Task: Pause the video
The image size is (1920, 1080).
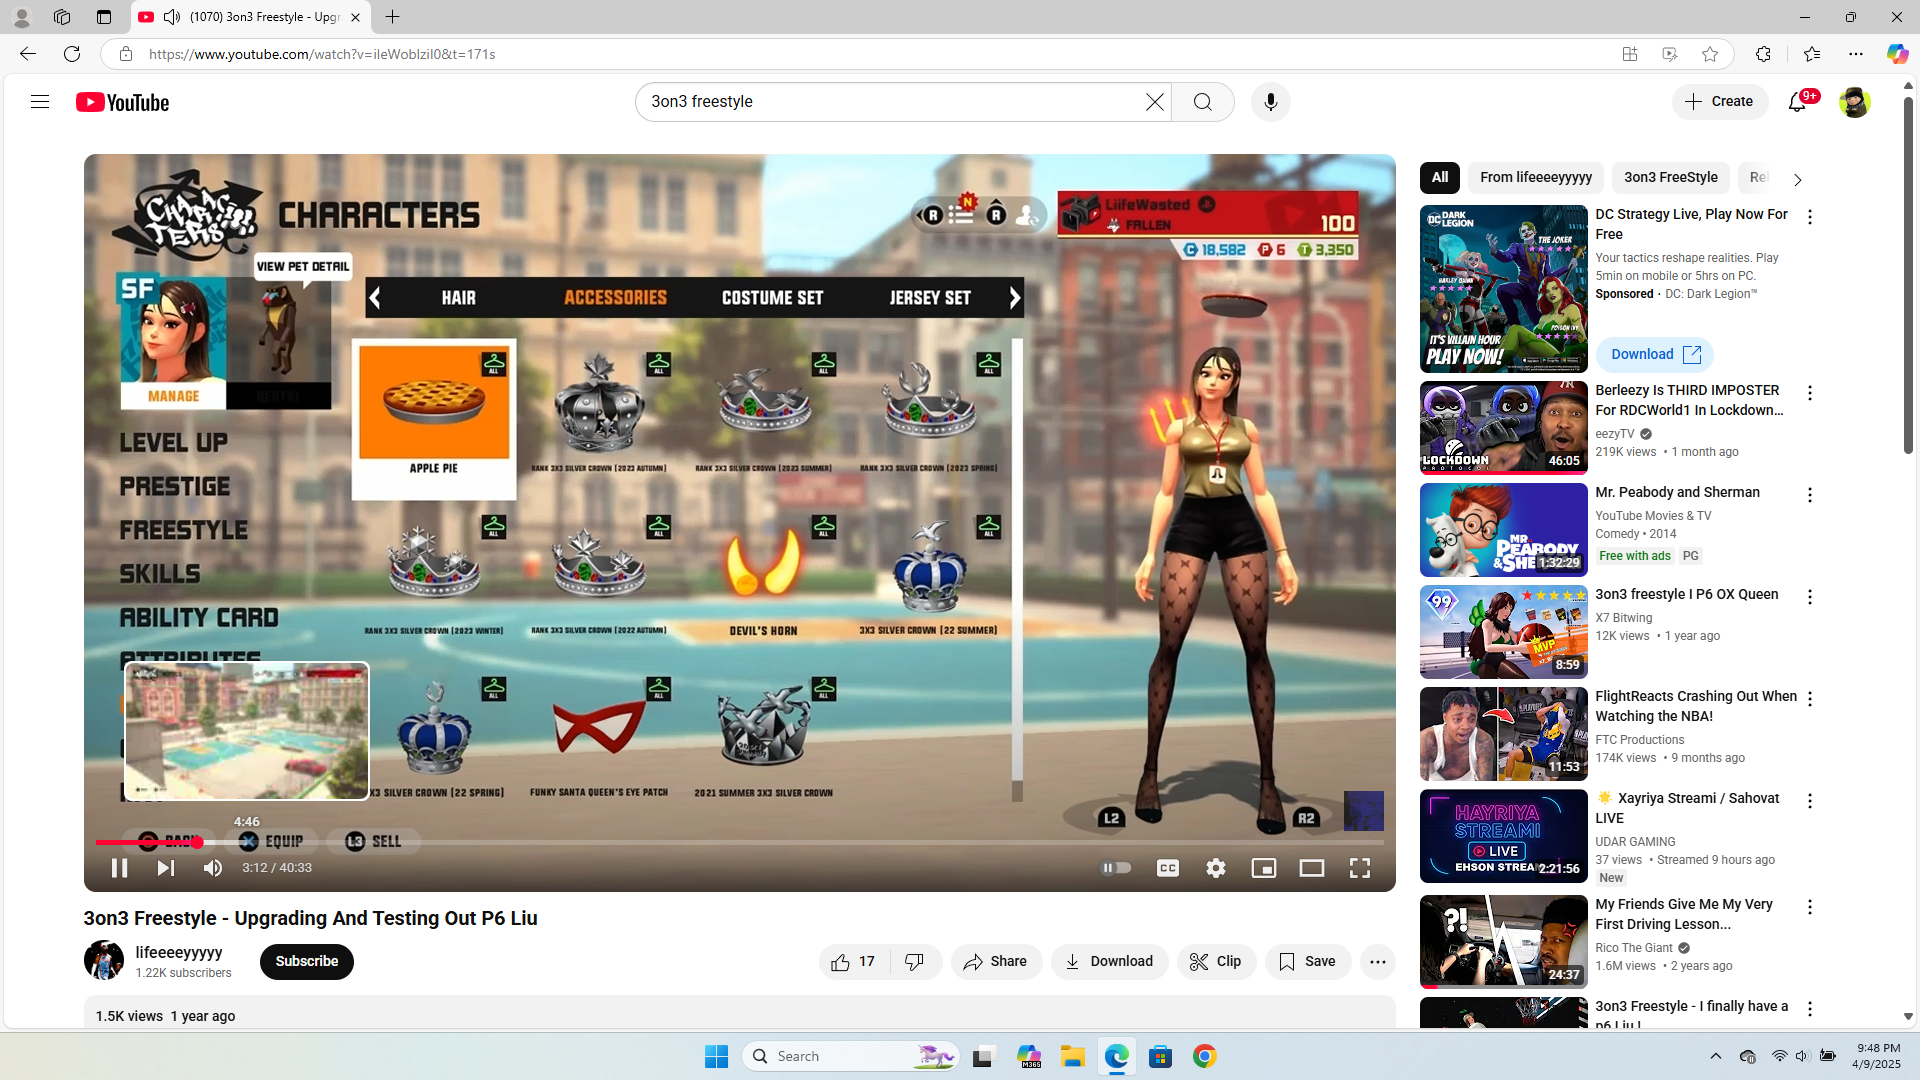Action: pyautogui.click(x=119, y=868)
